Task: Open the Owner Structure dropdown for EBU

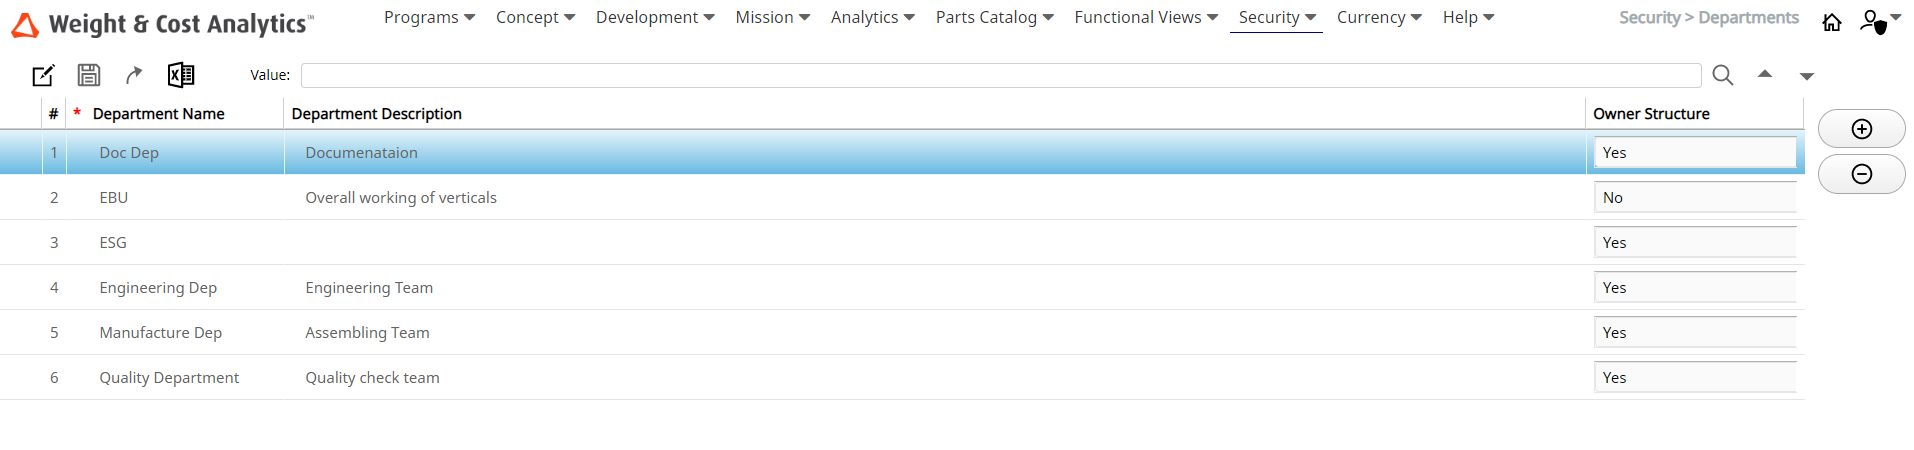Action: coord(1694,198)
